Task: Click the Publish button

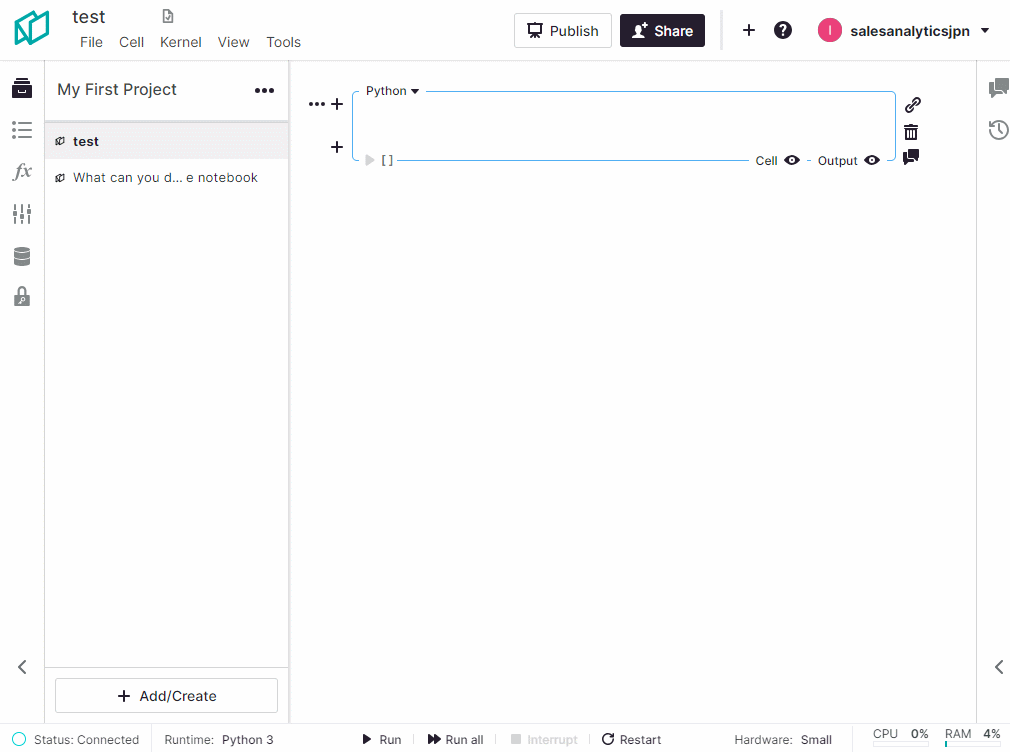Action: (x=562, y=31)
